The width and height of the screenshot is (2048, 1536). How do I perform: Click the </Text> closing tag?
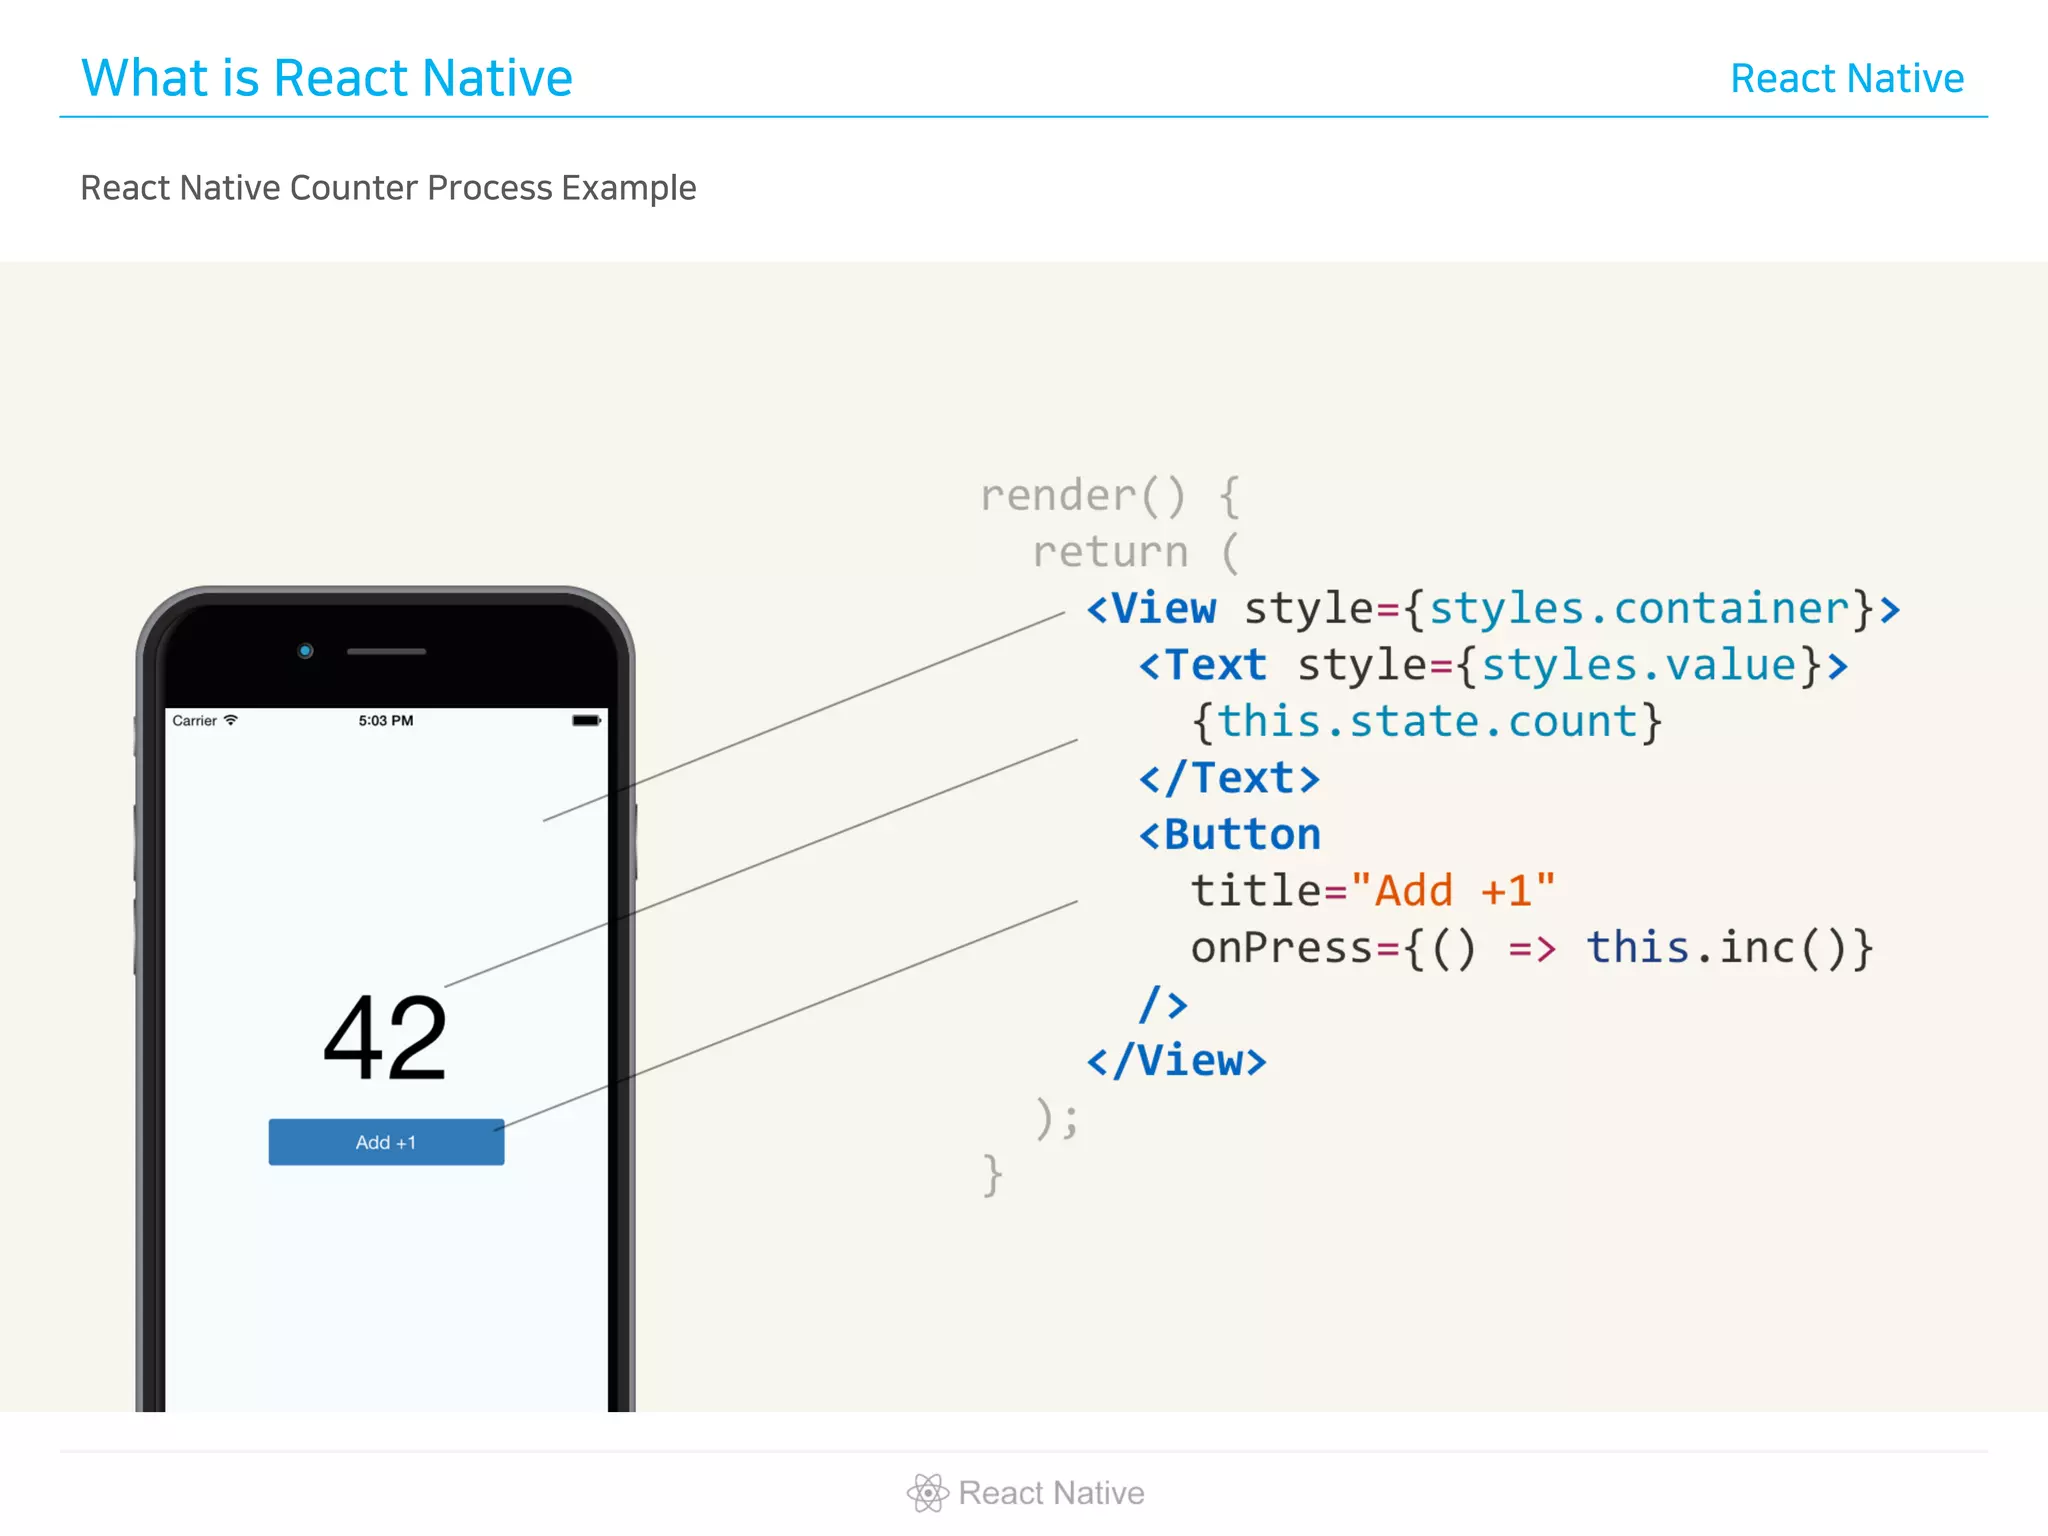[1229, 778]
